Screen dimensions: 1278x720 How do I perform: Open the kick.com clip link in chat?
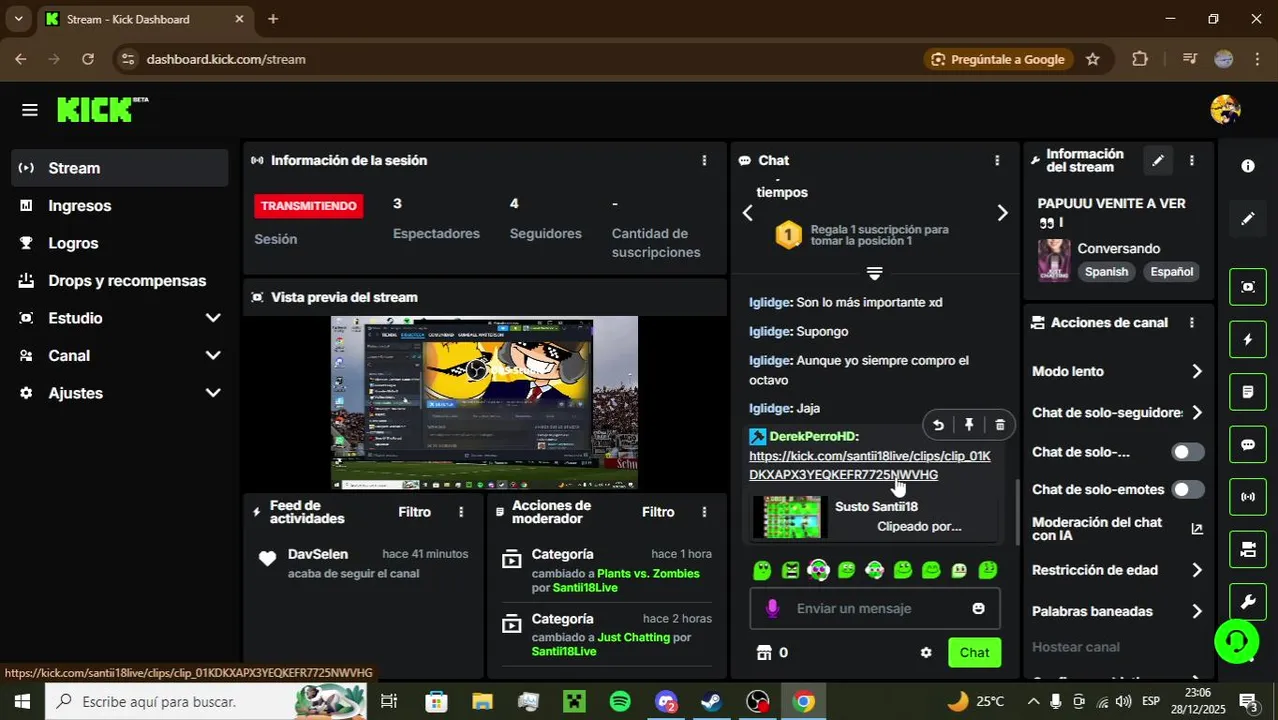pos(870,465)
